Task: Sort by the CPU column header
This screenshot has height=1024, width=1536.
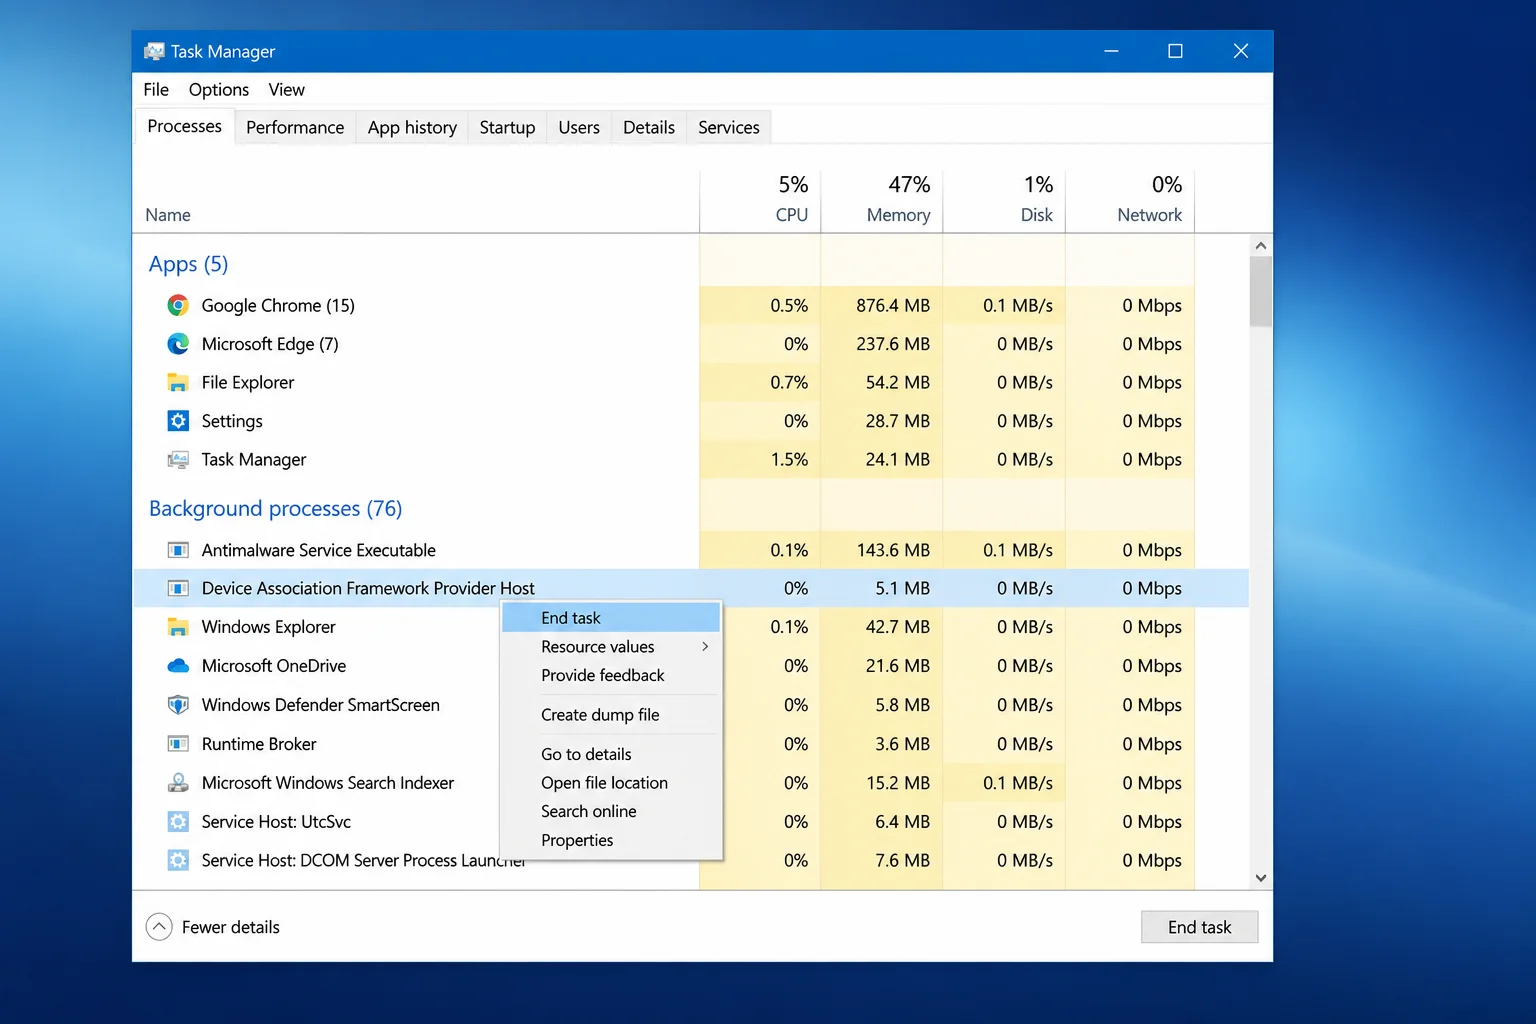Action: [x=760, y=200]
